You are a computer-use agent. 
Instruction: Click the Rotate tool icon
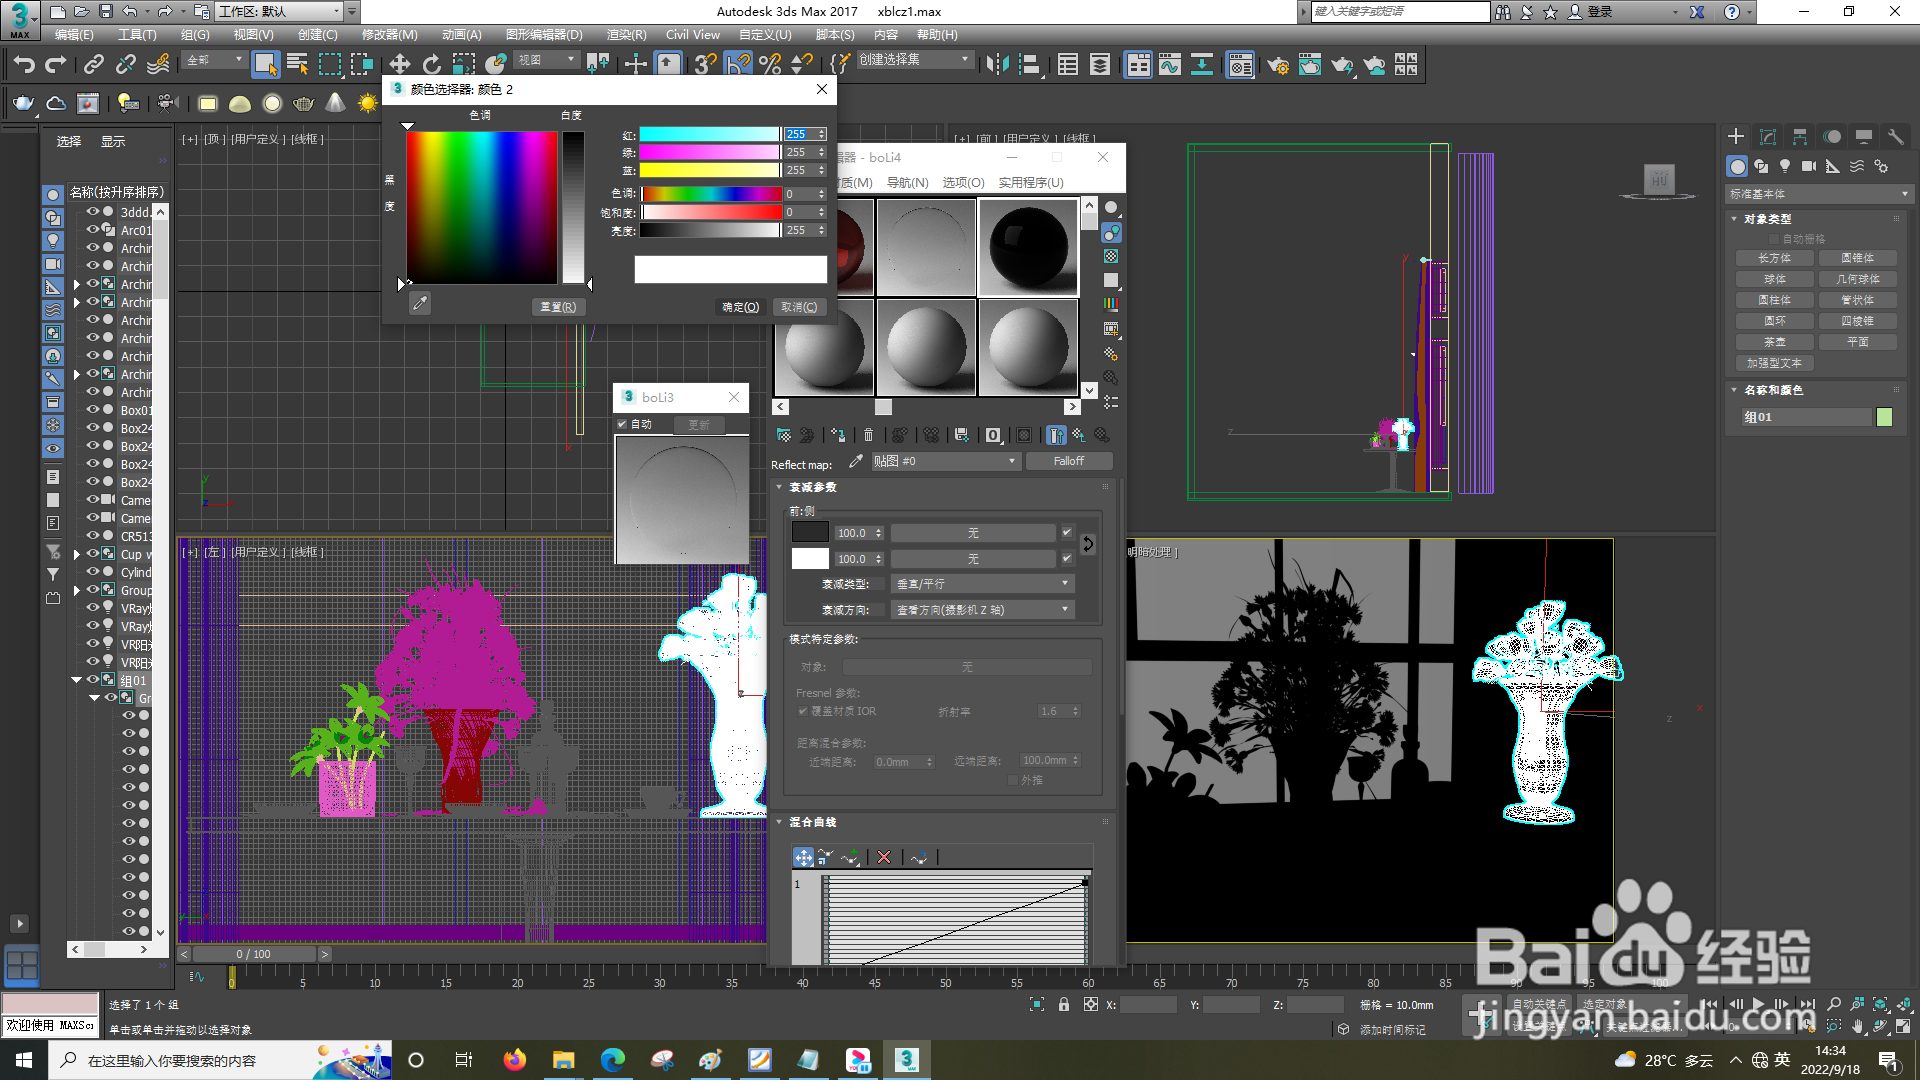coord(431,65)
